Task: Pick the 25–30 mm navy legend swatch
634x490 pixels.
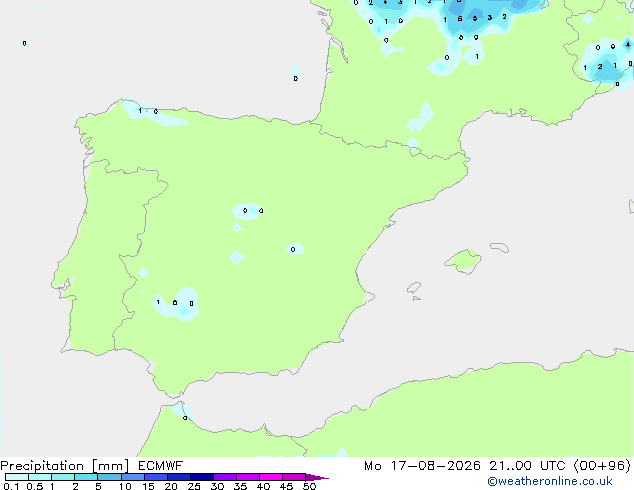Action: coord(201,477)
